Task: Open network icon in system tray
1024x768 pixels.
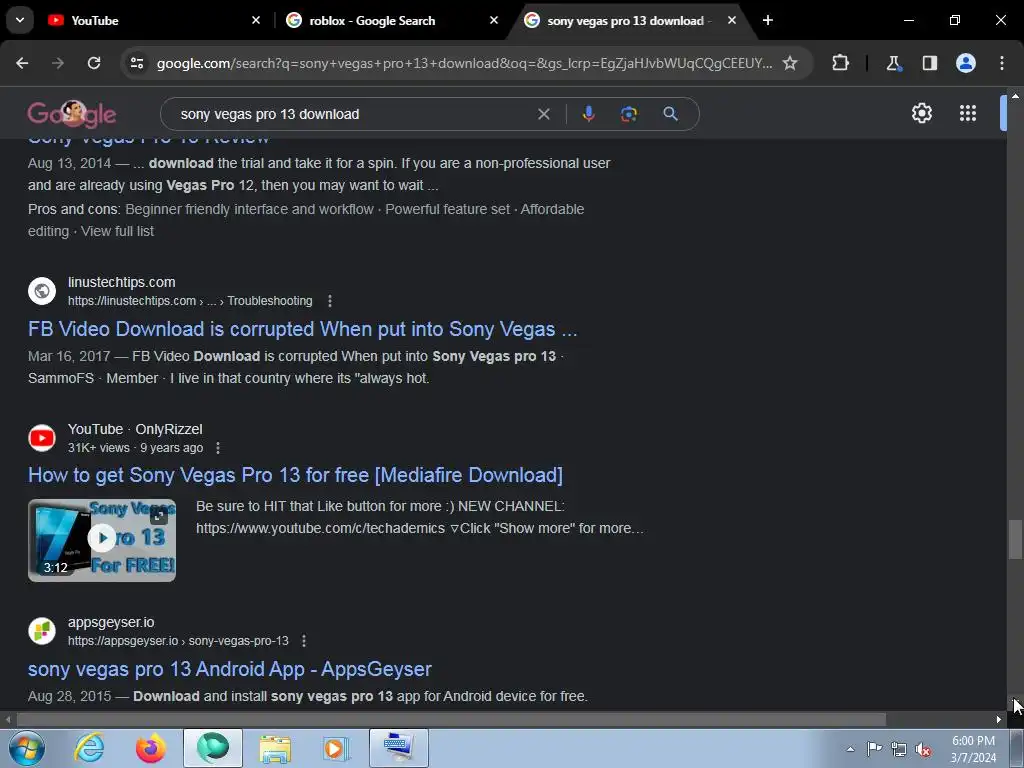Action: point(899,749)
